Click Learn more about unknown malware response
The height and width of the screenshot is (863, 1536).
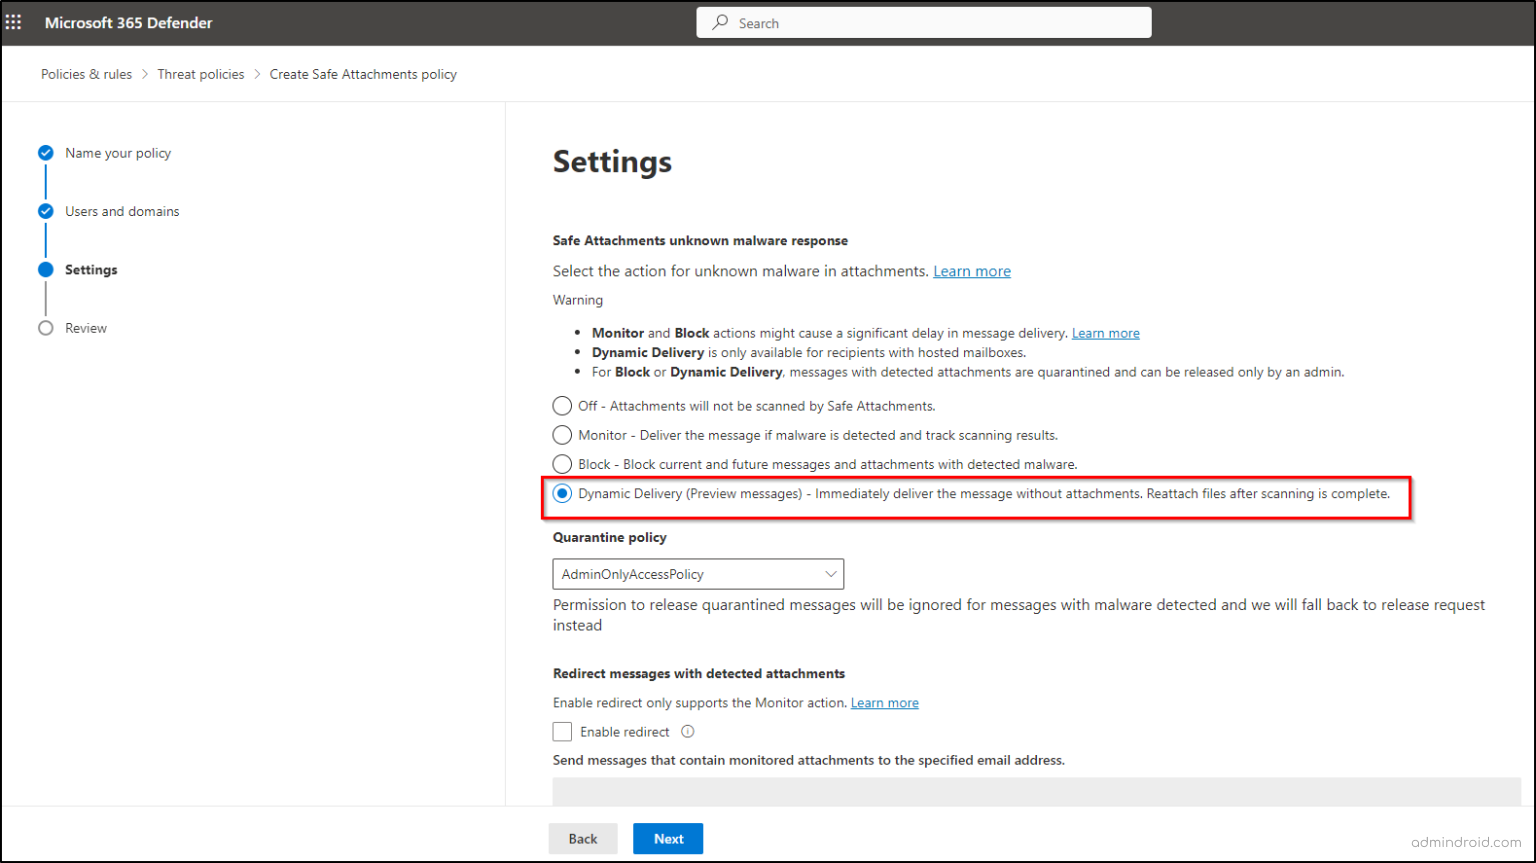(971, 270)
